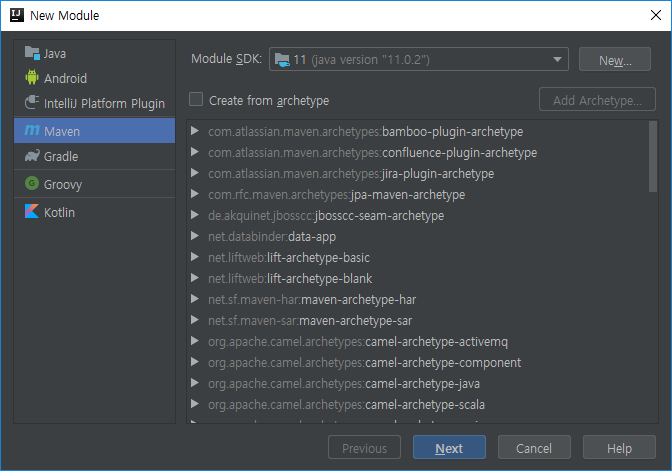This screenshot has height=471, width=672.
Task: Expand maven-archetype-har node
Action: 195,299
